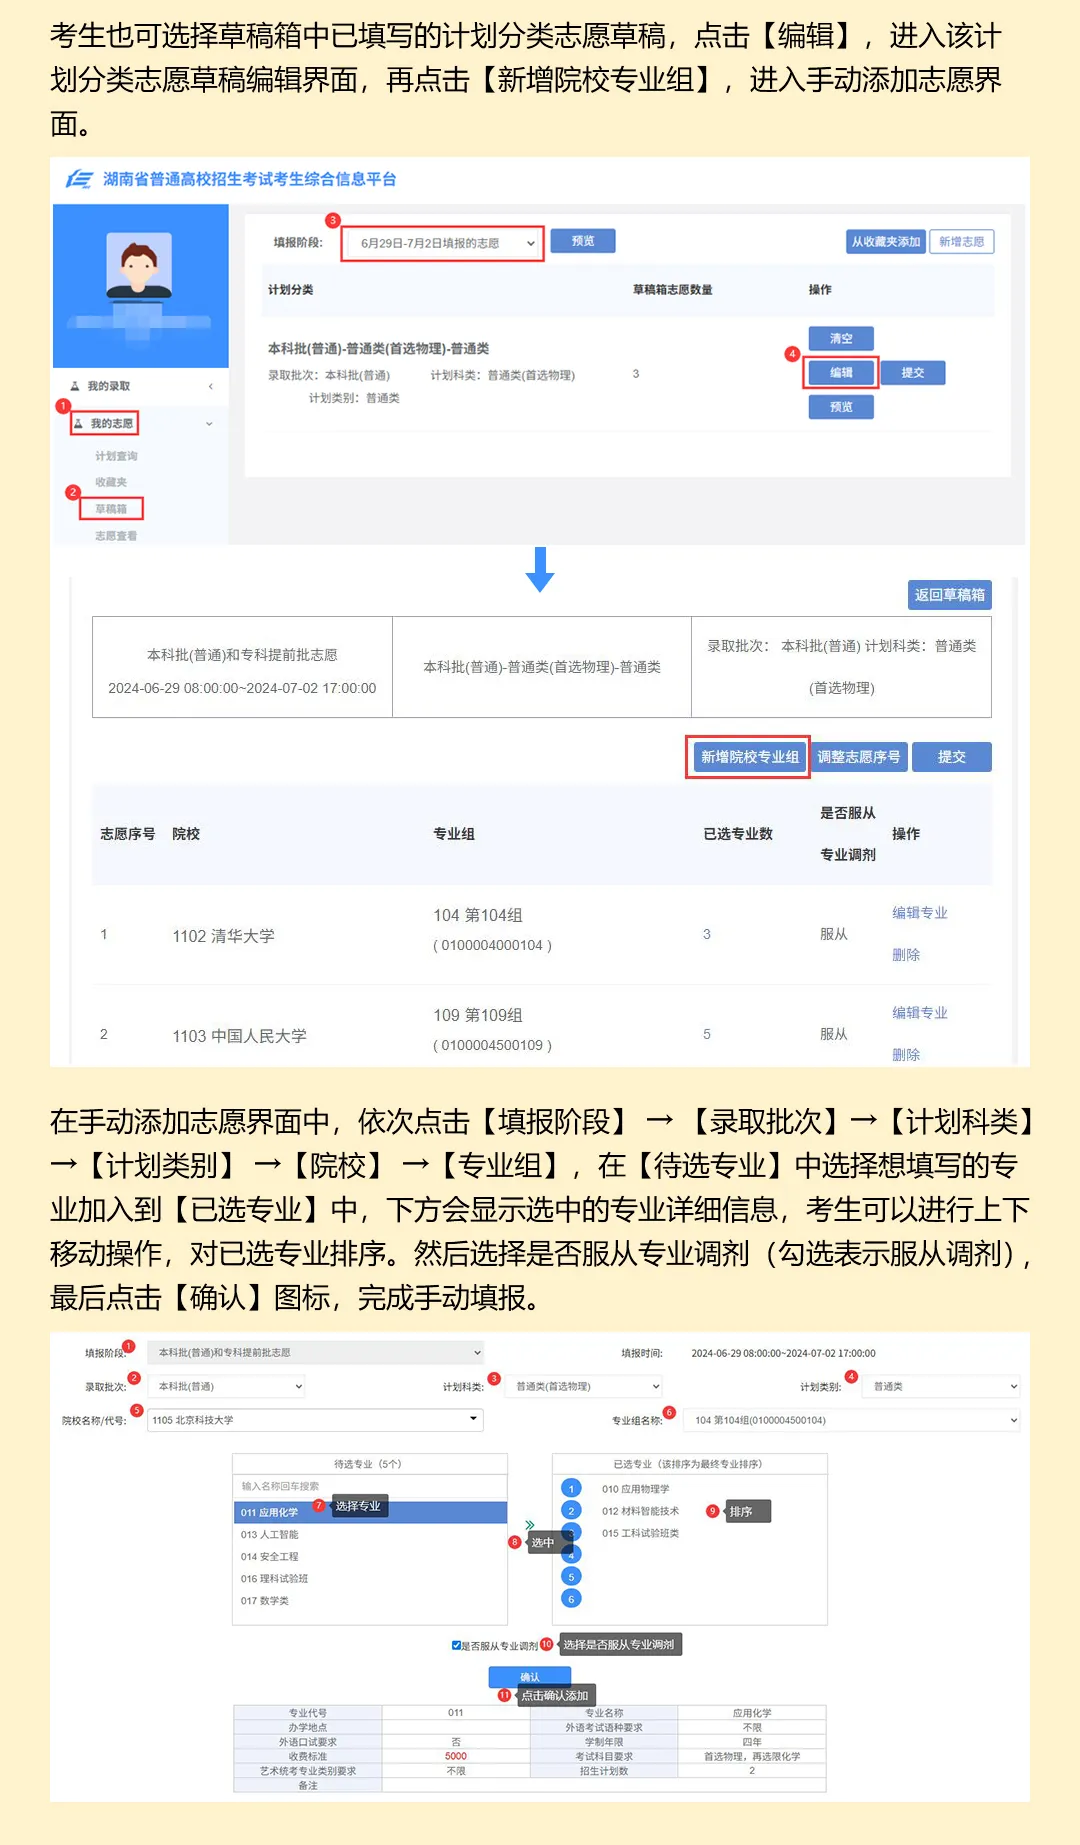
Task: Click the 我的录取 person icon
Action: [75, 386]
